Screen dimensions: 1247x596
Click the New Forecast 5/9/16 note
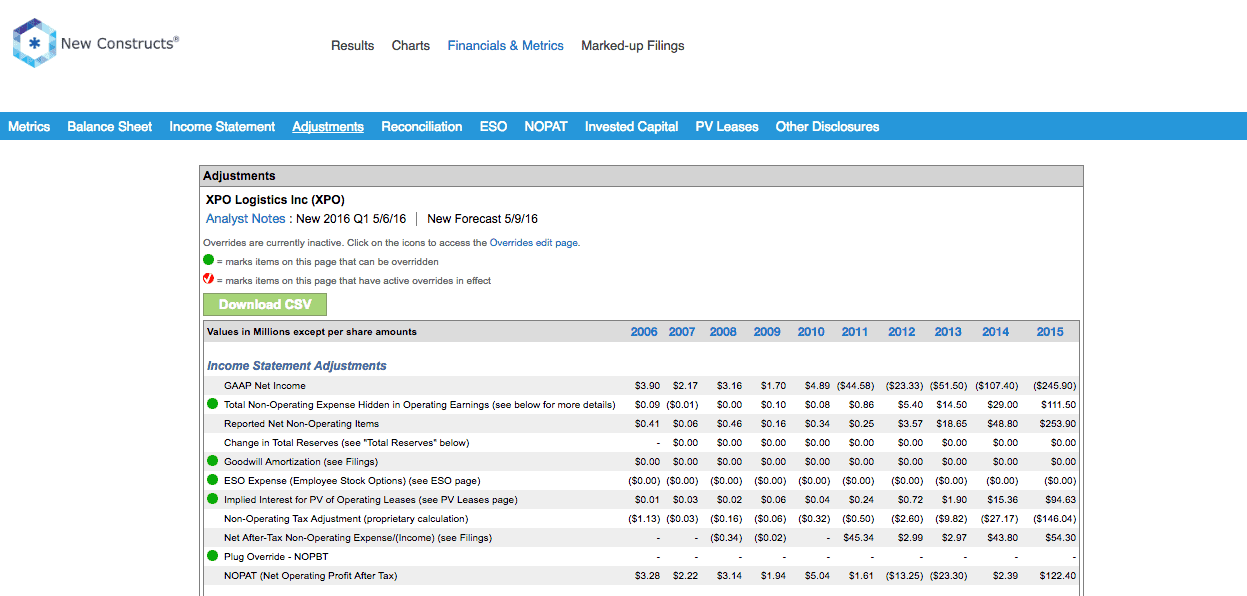[483, 219]
